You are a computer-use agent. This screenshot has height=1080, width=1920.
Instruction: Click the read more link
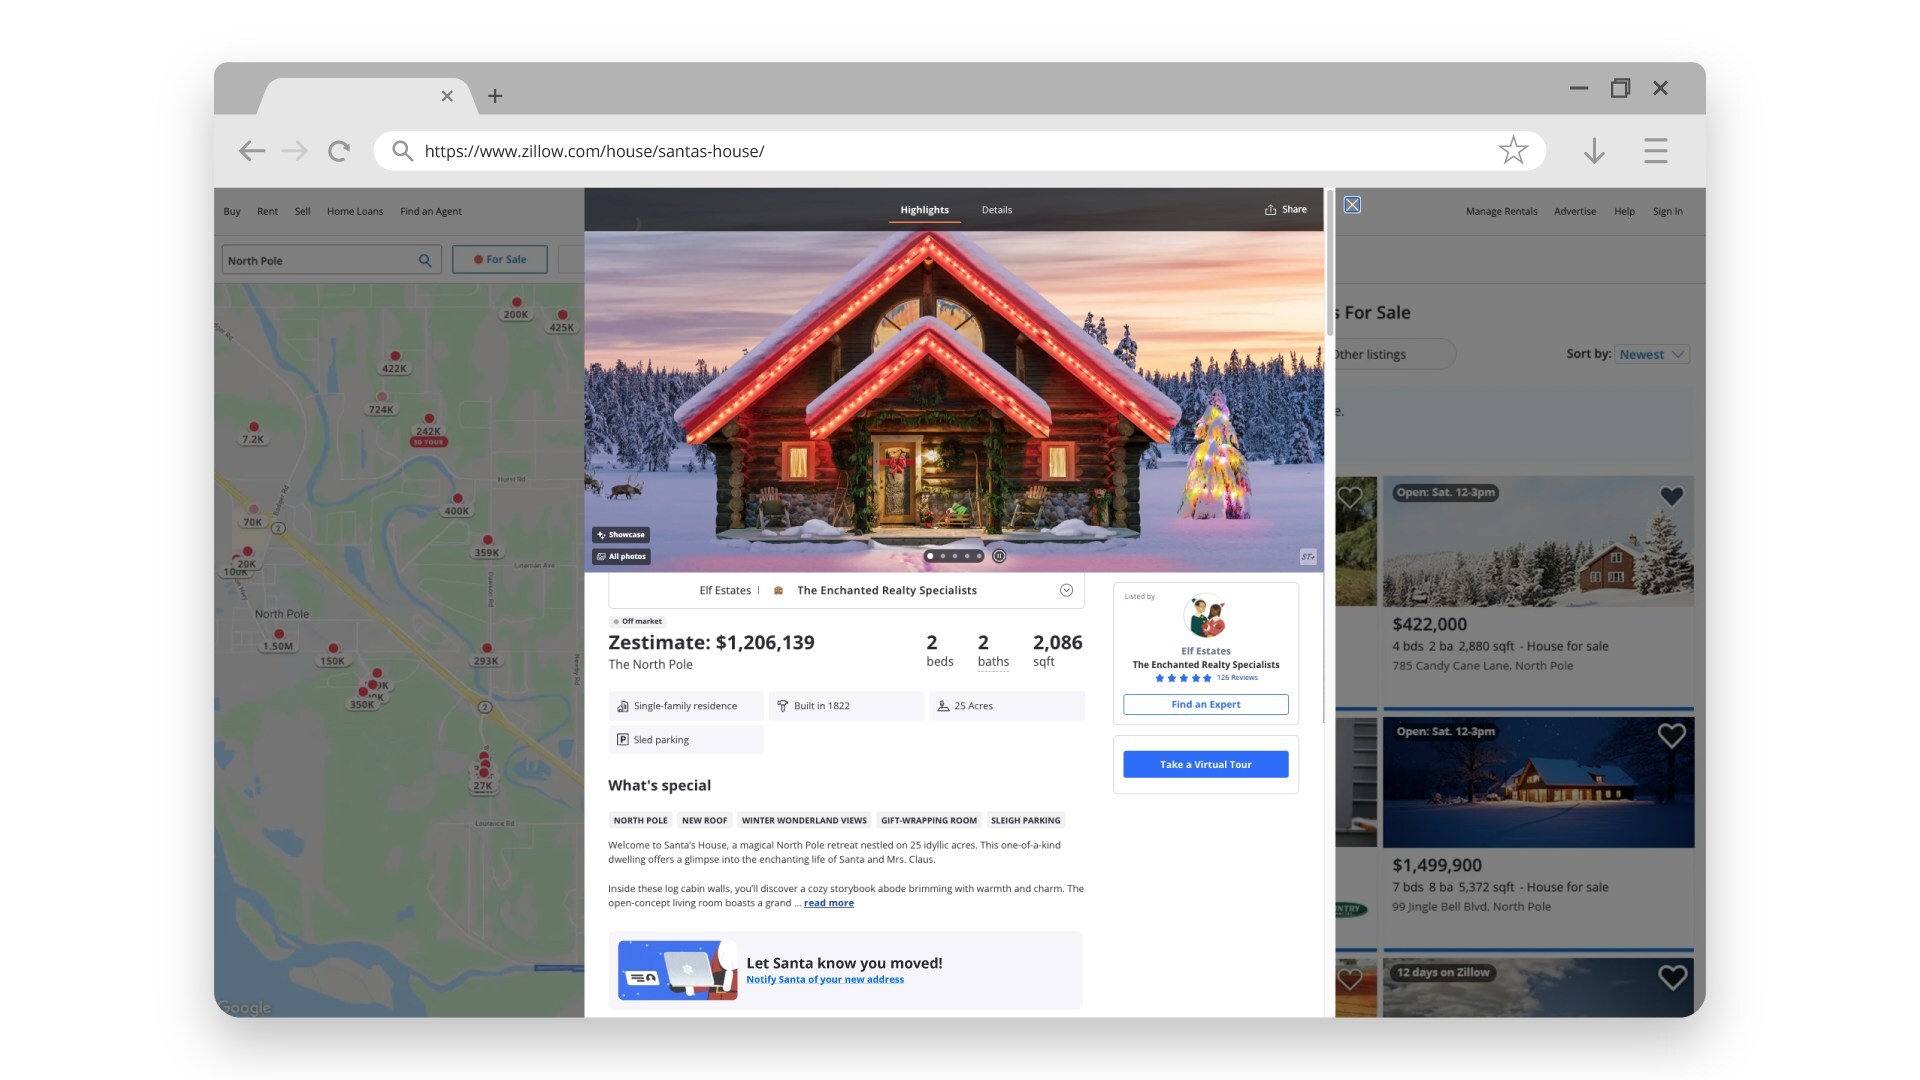point(828,904)
